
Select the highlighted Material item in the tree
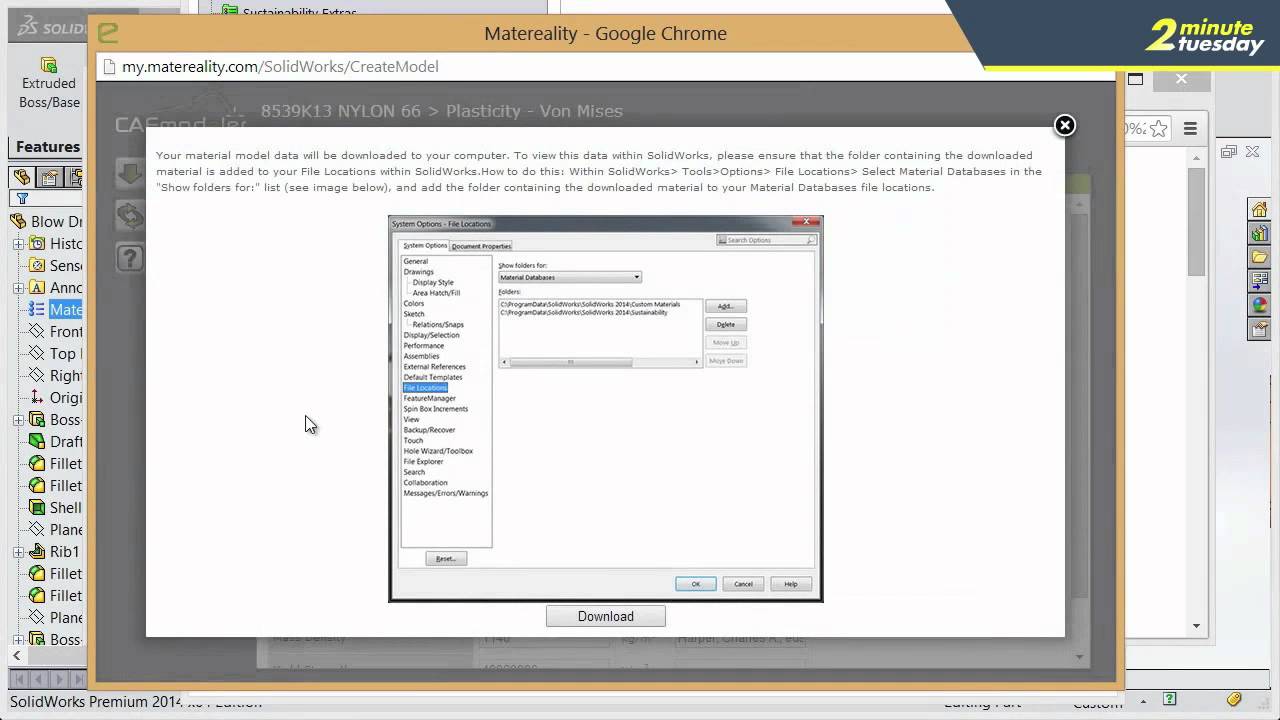[x=56, y=310]
